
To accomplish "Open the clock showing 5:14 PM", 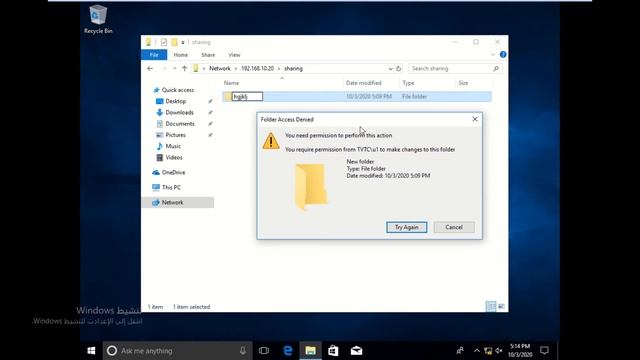I will click(x=520, y=351).
